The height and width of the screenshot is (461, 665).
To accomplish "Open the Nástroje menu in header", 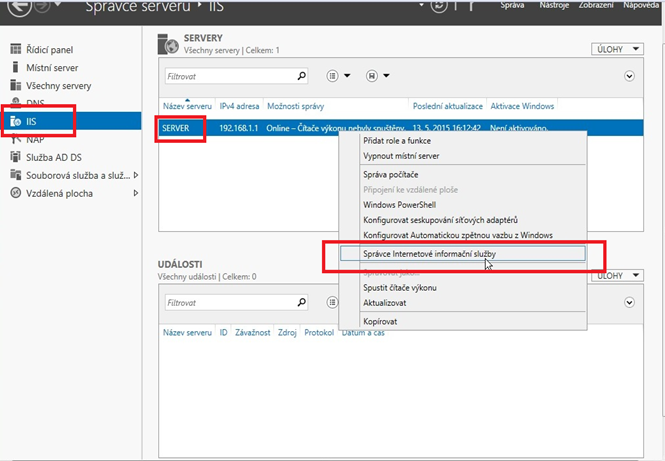I will point(554,5).
